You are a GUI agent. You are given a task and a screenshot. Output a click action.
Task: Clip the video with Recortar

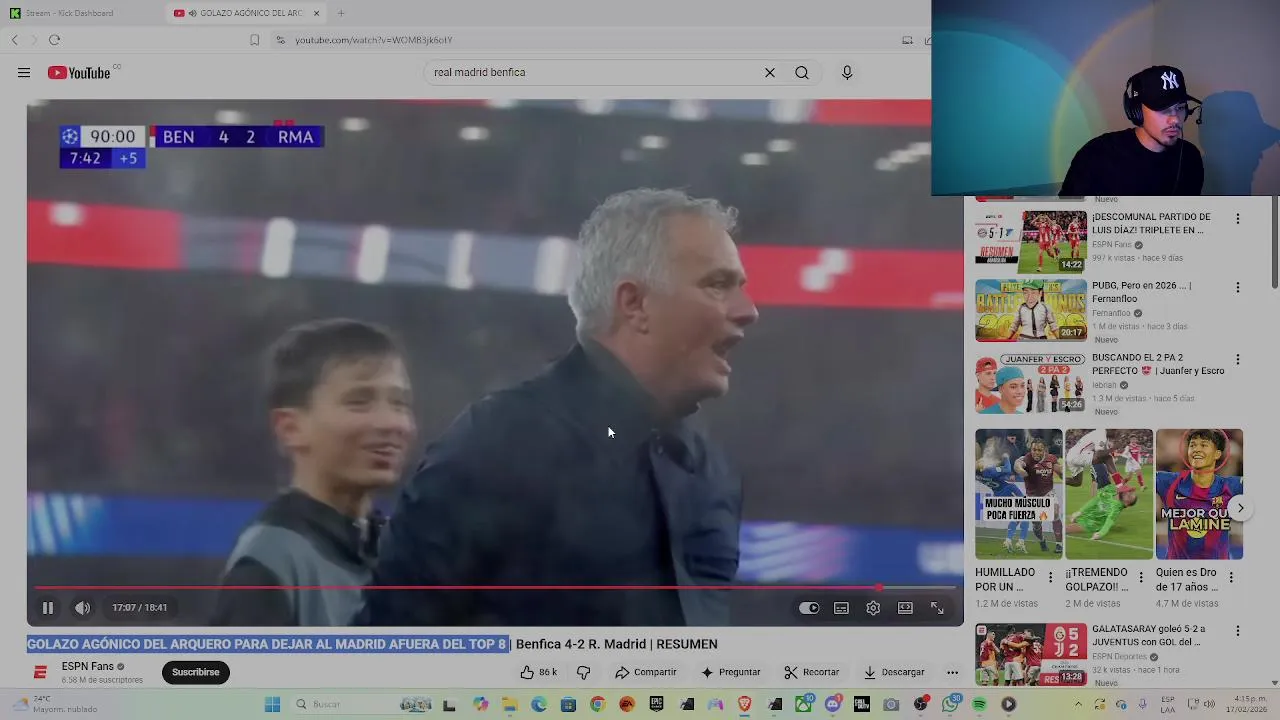click(x=812, y=672)
